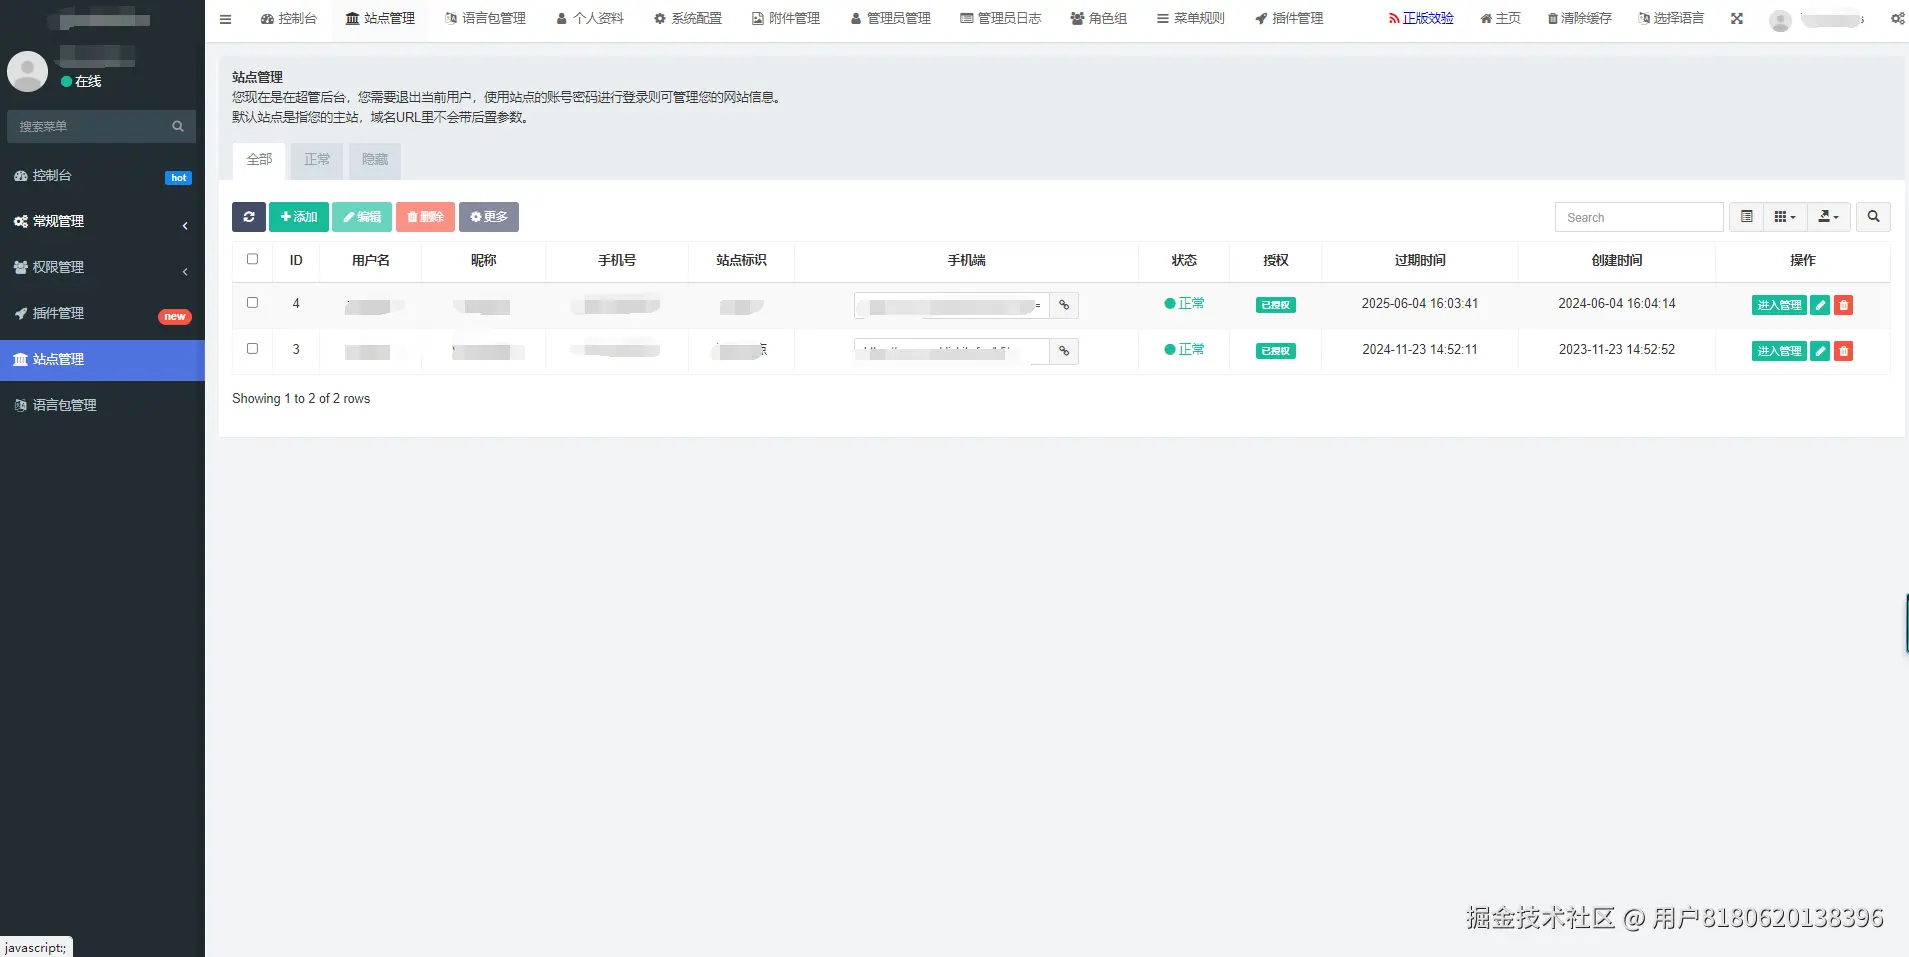Open the 角色组 top navigation tab
Viewport: 1909px width, 957px height.
coord(1098,19)
